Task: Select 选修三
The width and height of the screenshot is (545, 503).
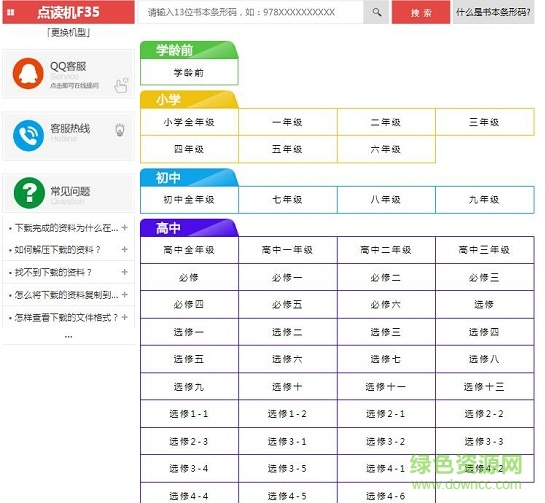Action: pyautogui.click(x=386, y=332)
